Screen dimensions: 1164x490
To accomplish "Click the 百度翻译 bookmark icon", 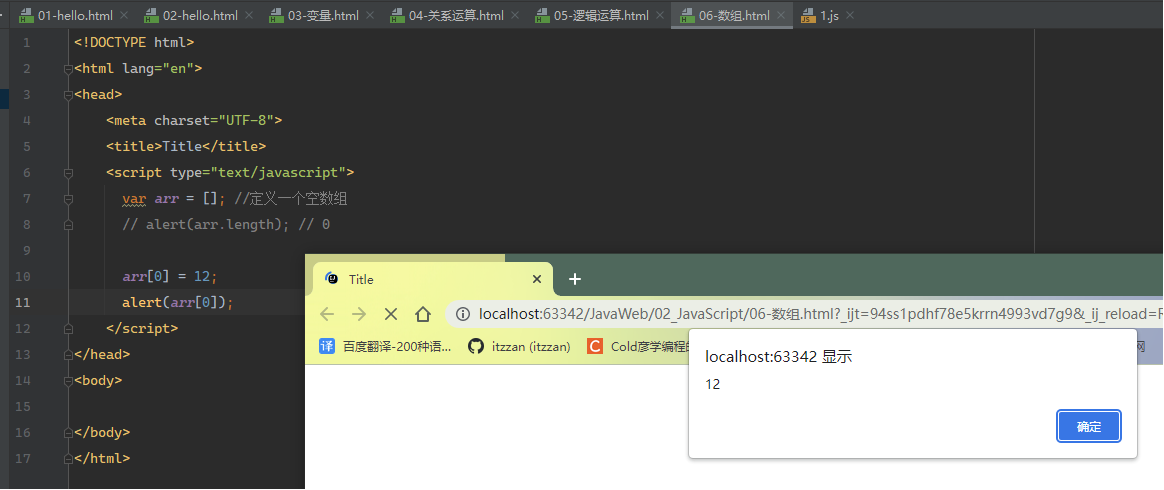I will pyautogui.click(x=327, y=346).
